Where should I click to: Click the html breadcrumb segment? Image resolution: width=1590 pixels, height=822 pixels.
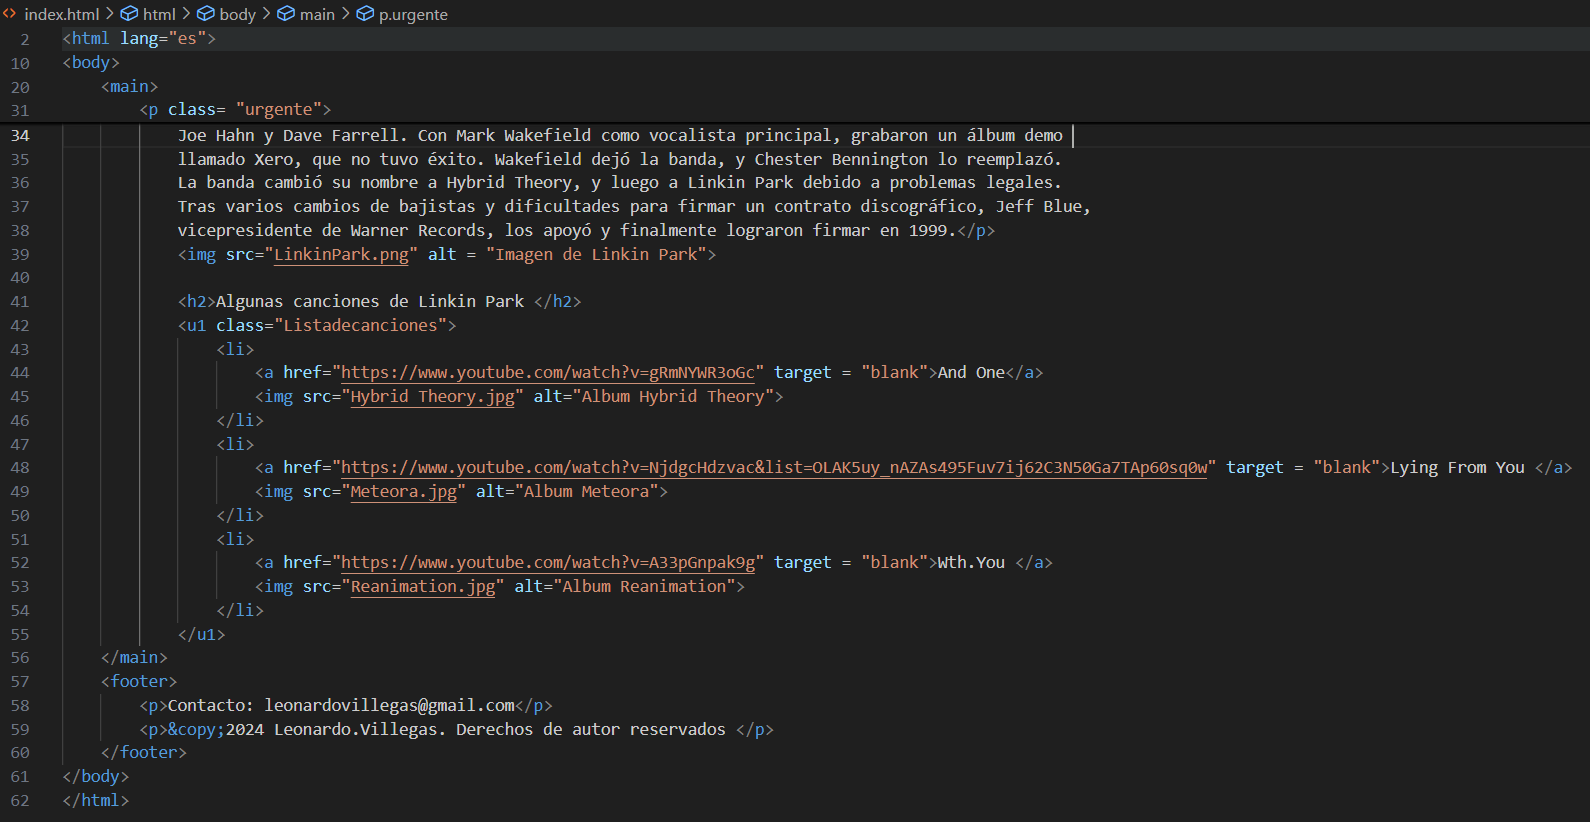pyautogui.click(x=159, y=14)
